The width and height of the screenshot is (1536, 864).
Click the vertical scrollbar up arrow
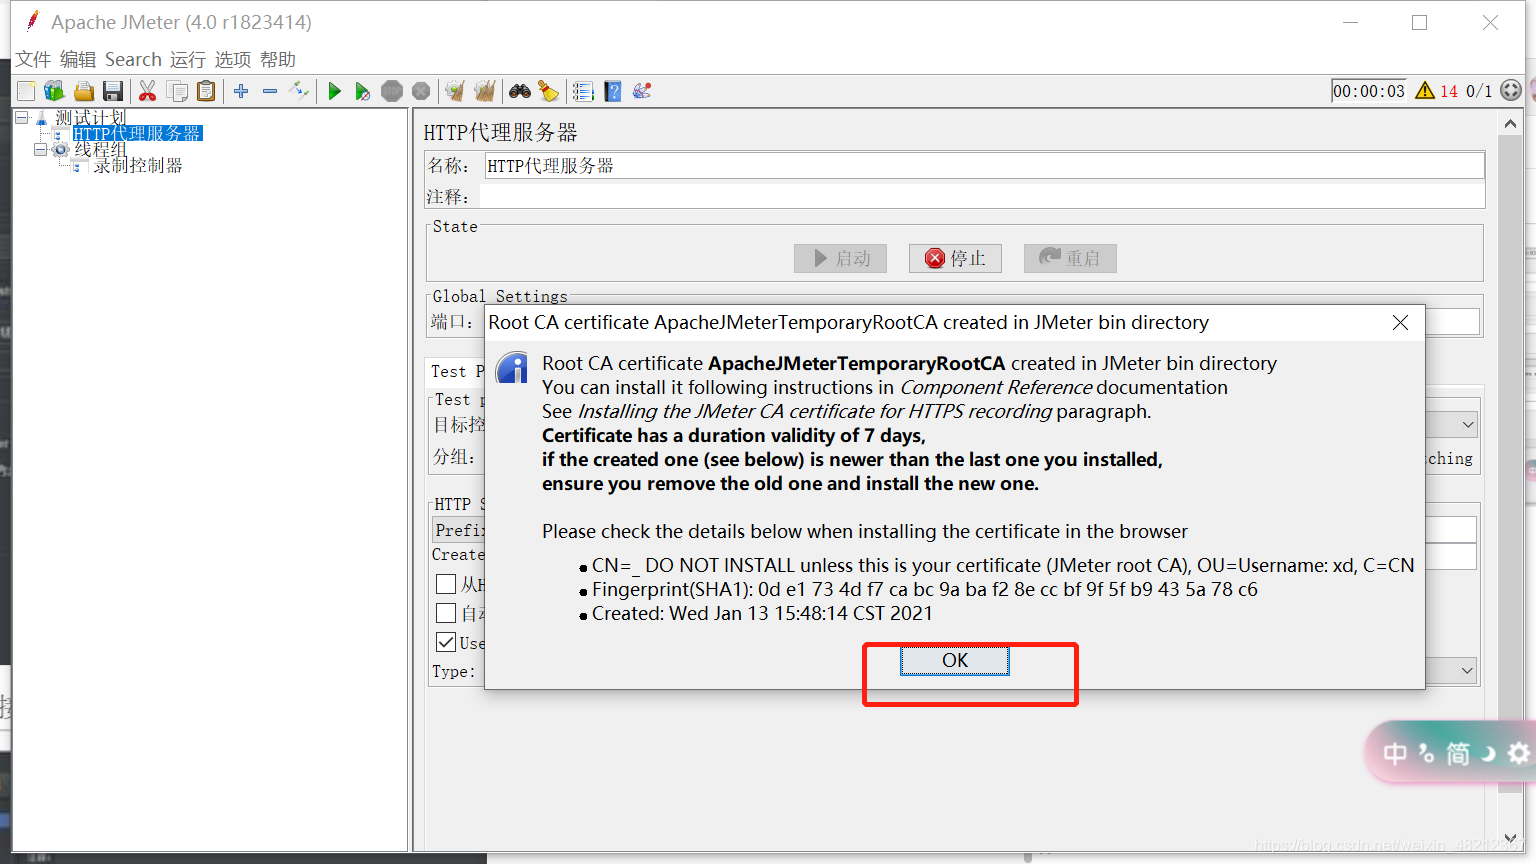pos(1510,124)
